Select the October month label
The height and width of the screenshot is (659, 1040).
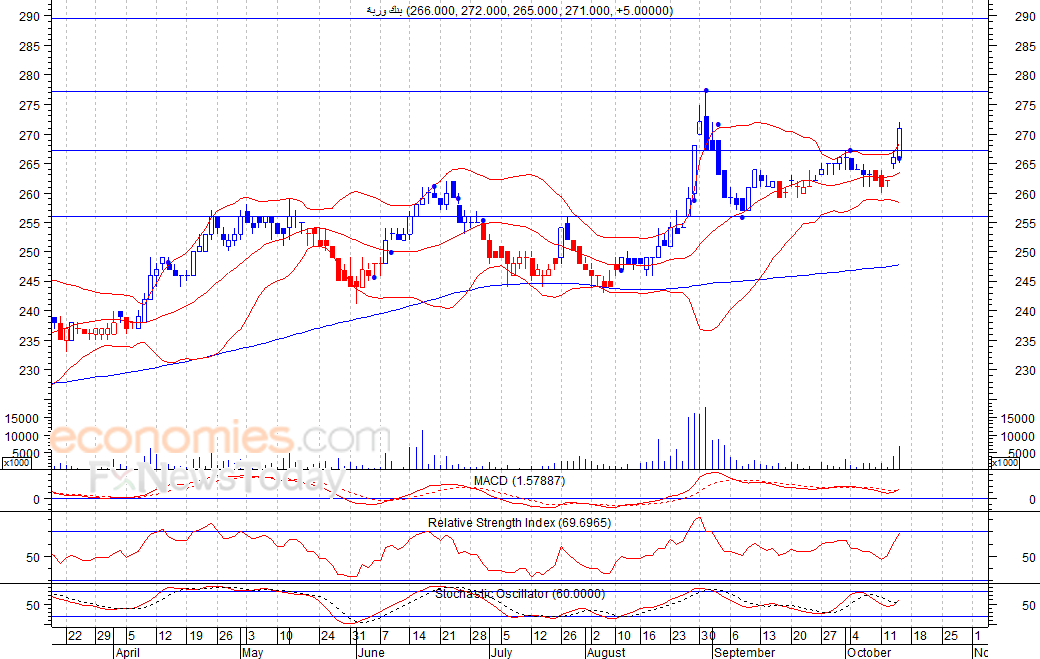(x=869, y=652)
